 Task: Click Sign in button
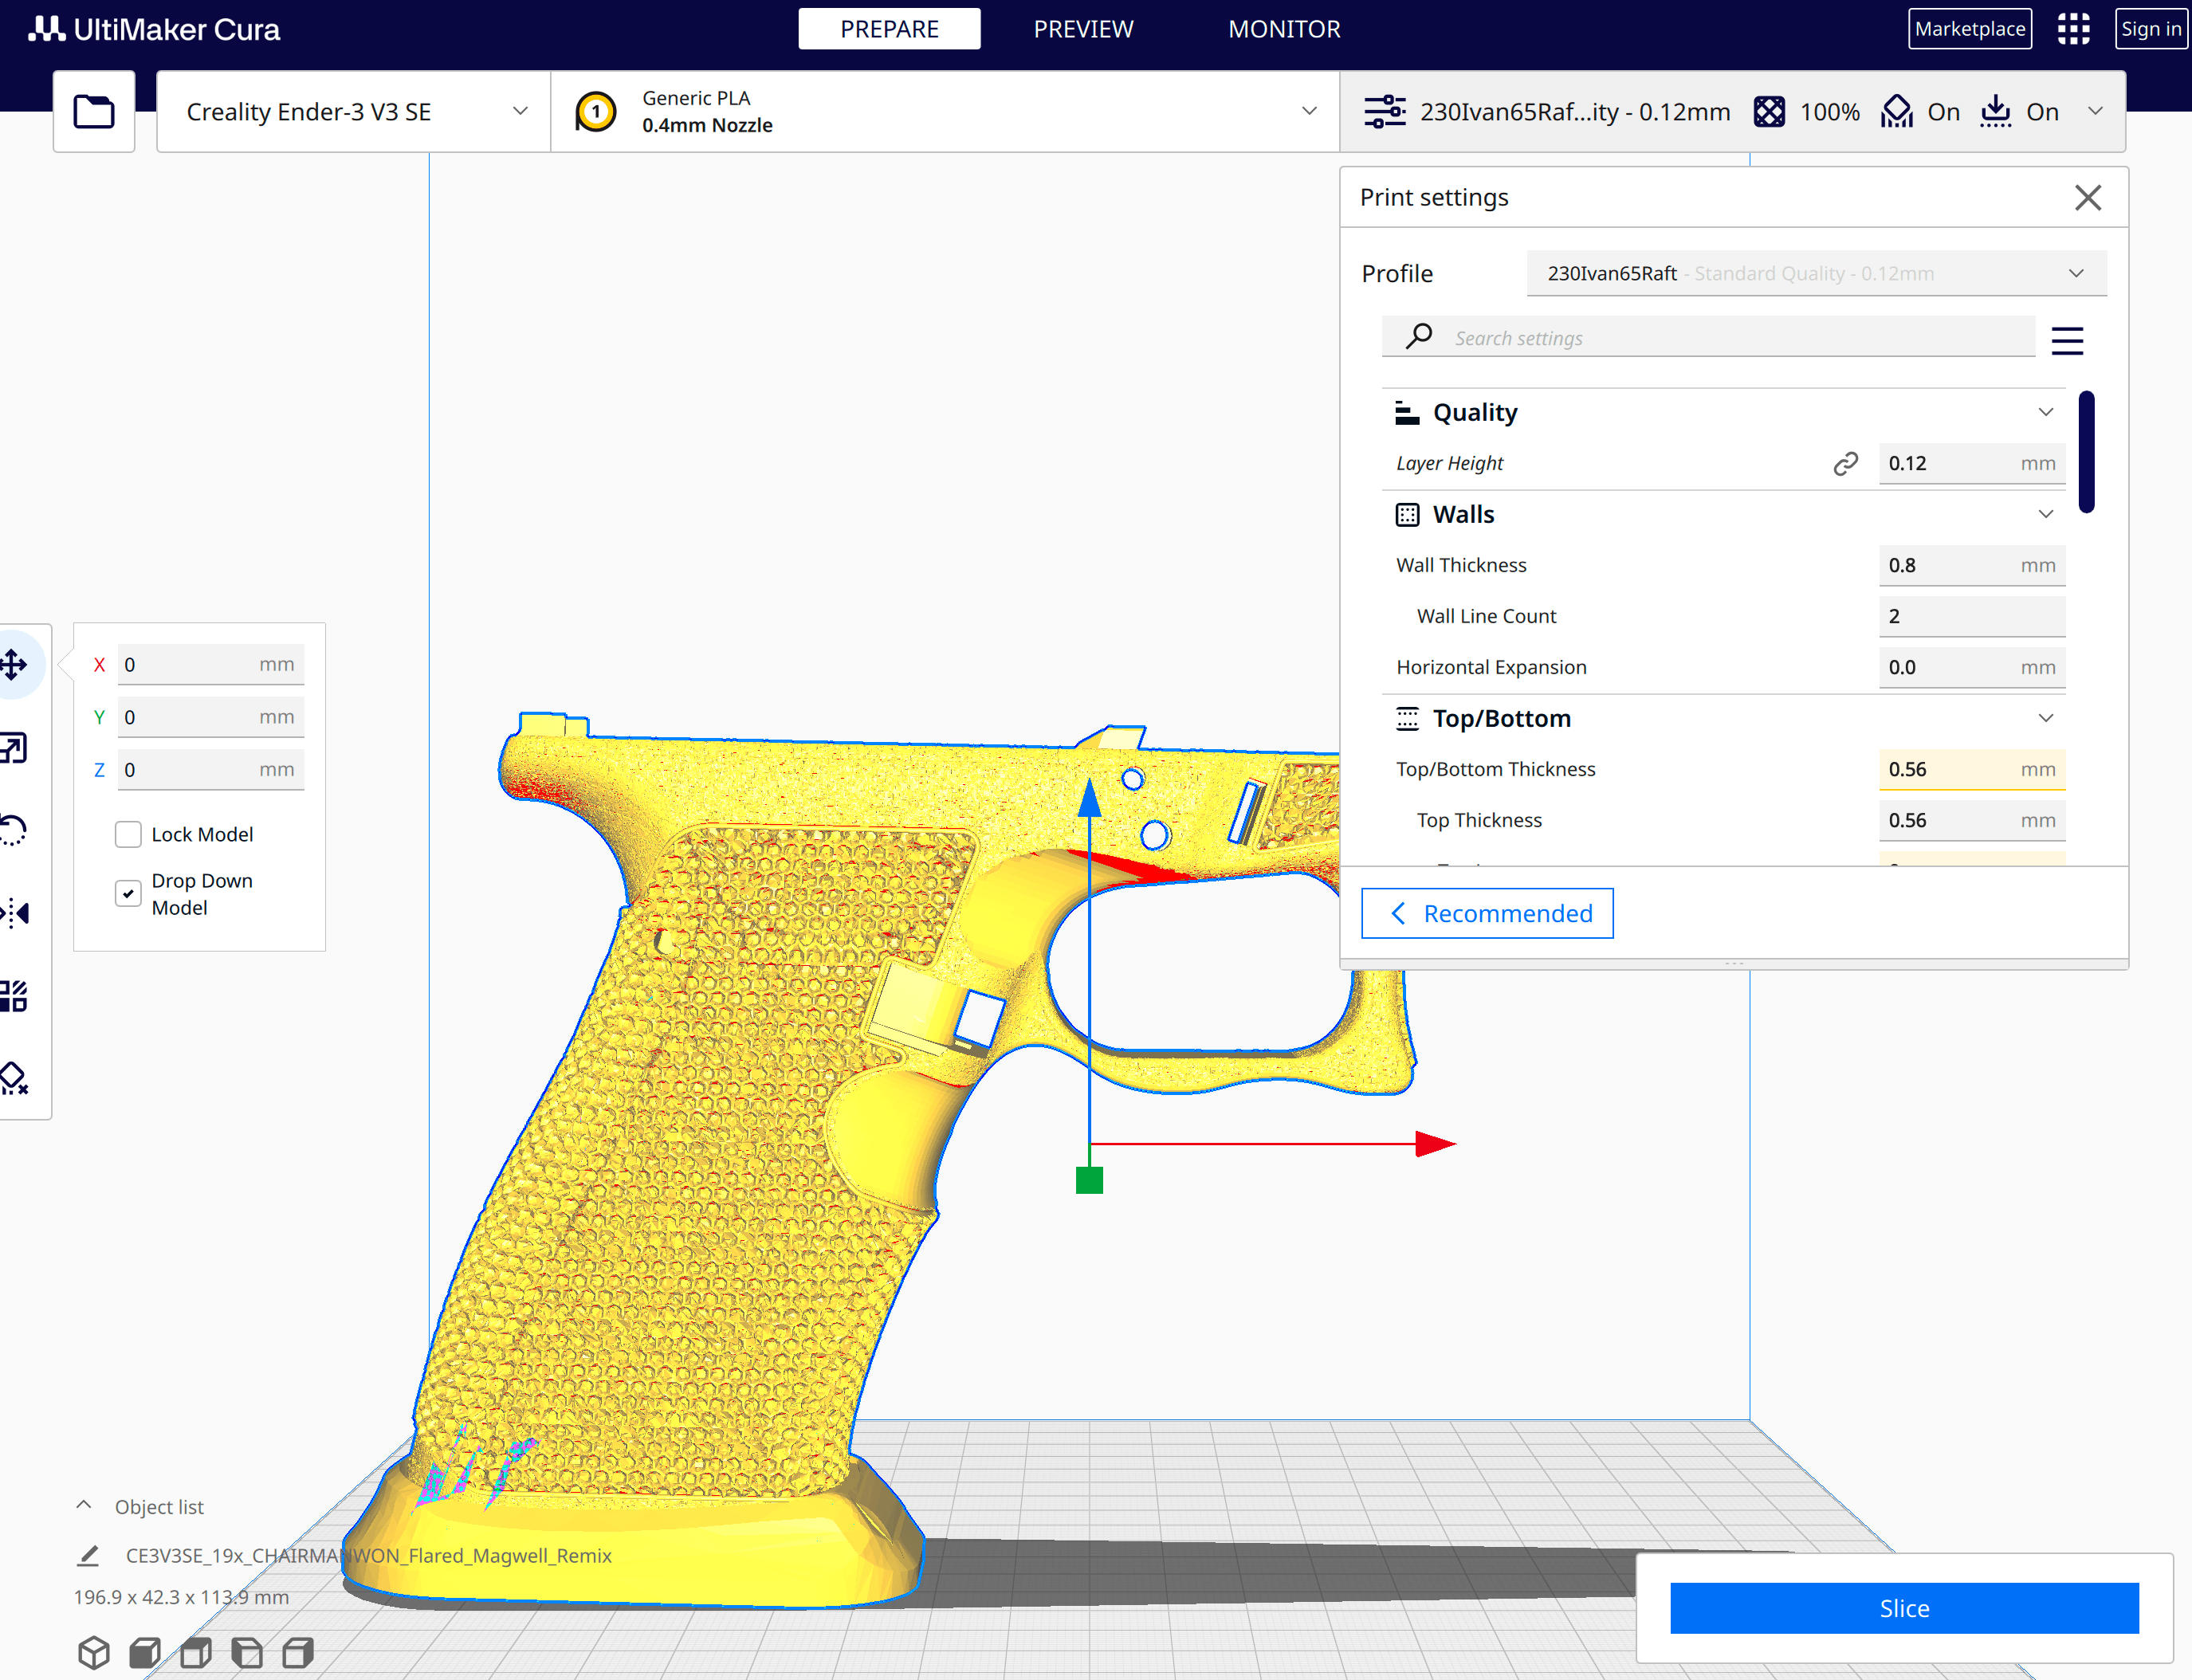point(2151,29)
